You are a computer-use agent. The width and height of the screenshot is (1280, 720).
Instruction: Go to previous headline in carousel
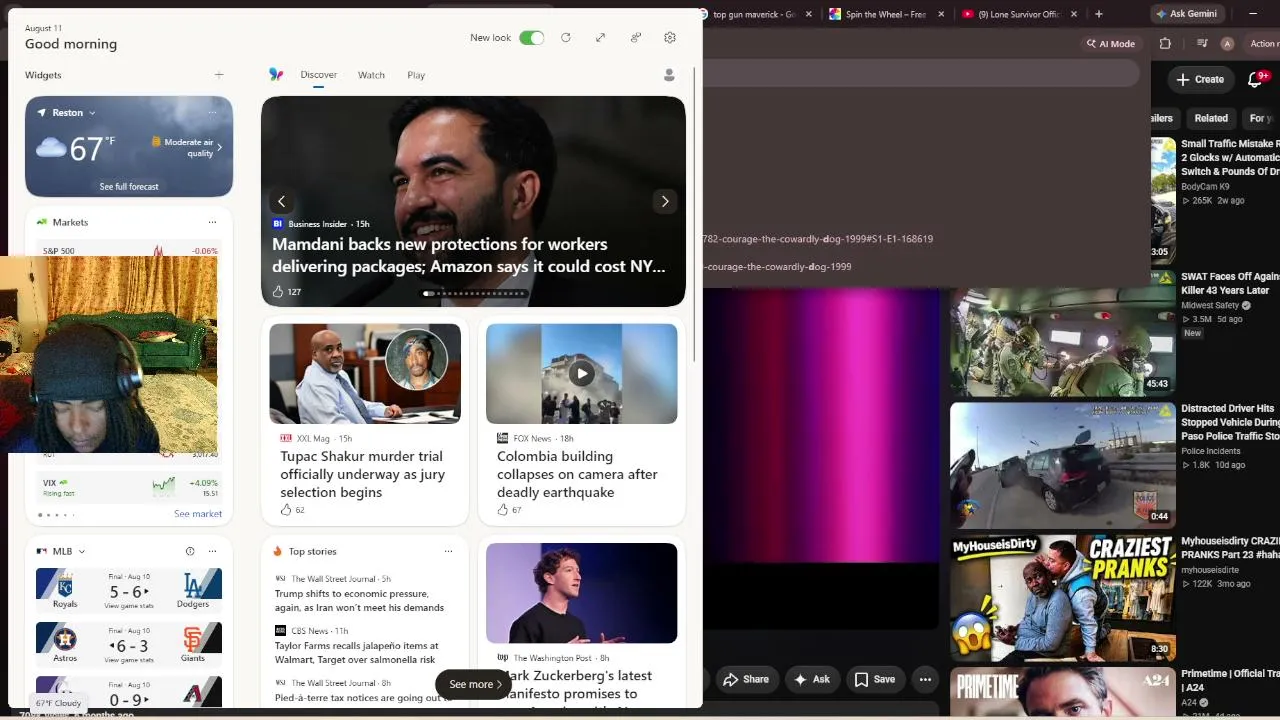click(x=282, y=201)
